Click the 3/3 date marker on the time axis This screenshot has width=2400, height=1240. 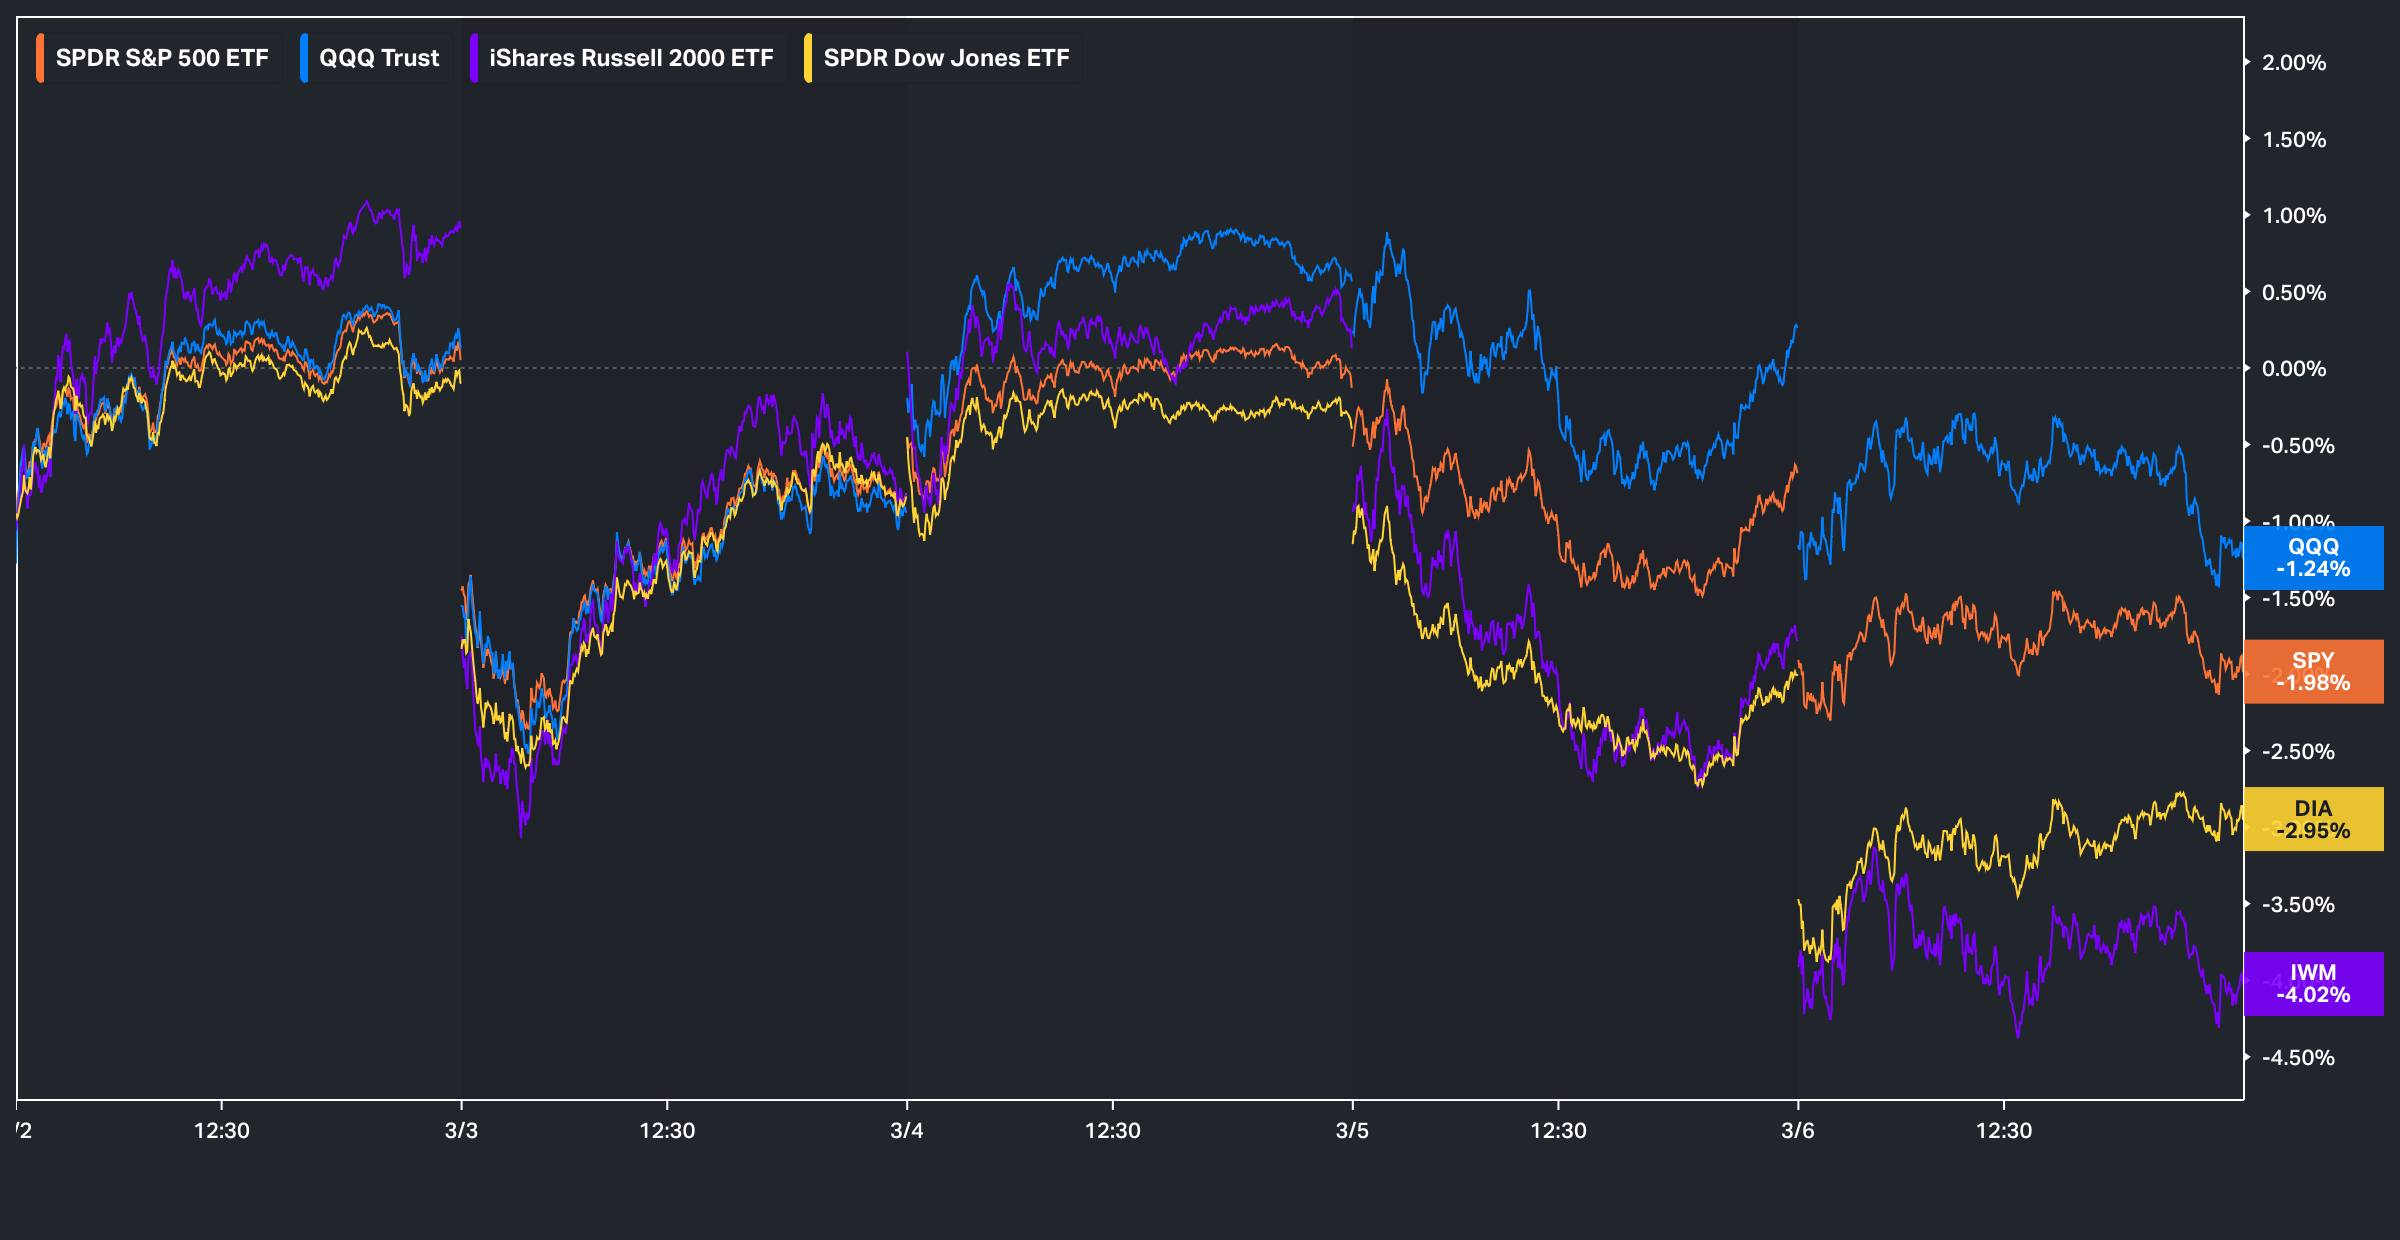coord(461,1131)
